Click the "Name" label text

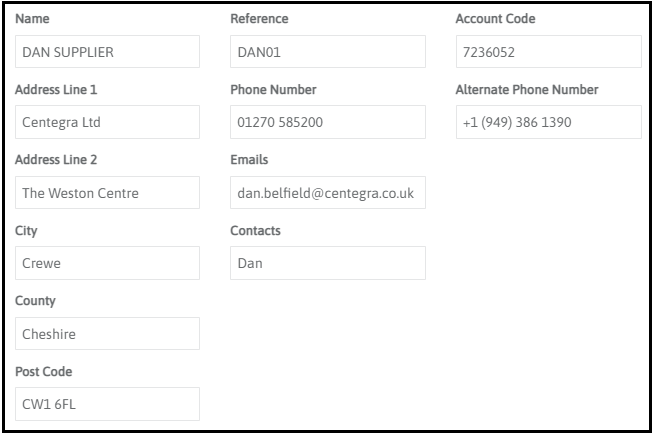coord(32,19)
